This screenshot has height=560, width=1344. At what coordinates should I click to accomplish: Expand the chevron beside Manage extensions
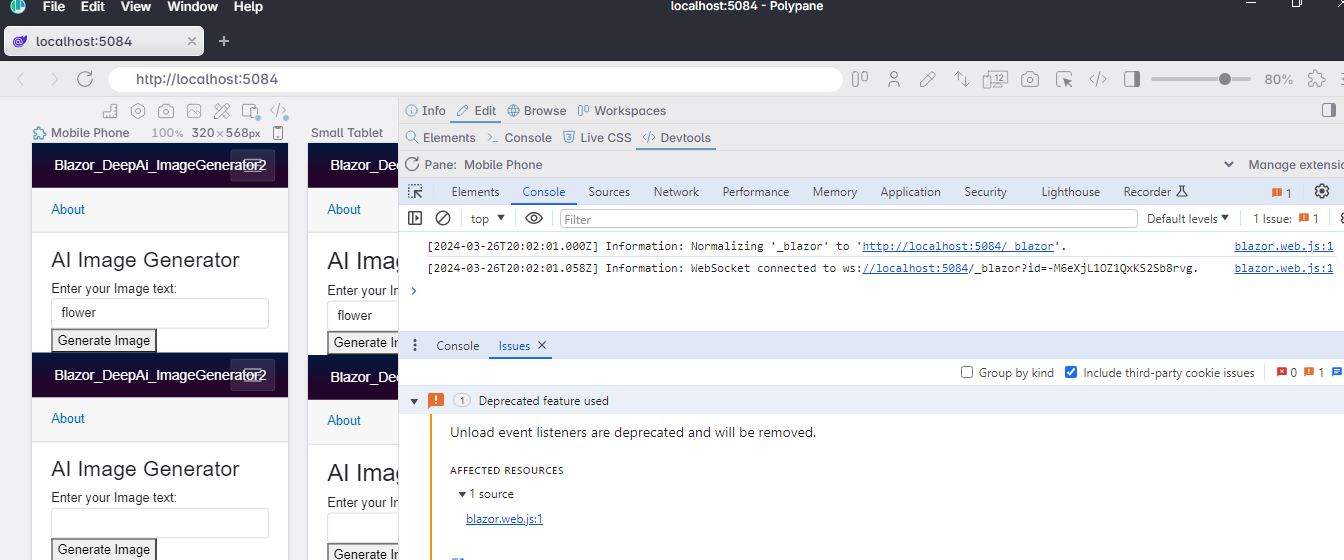coord(1229,164)
